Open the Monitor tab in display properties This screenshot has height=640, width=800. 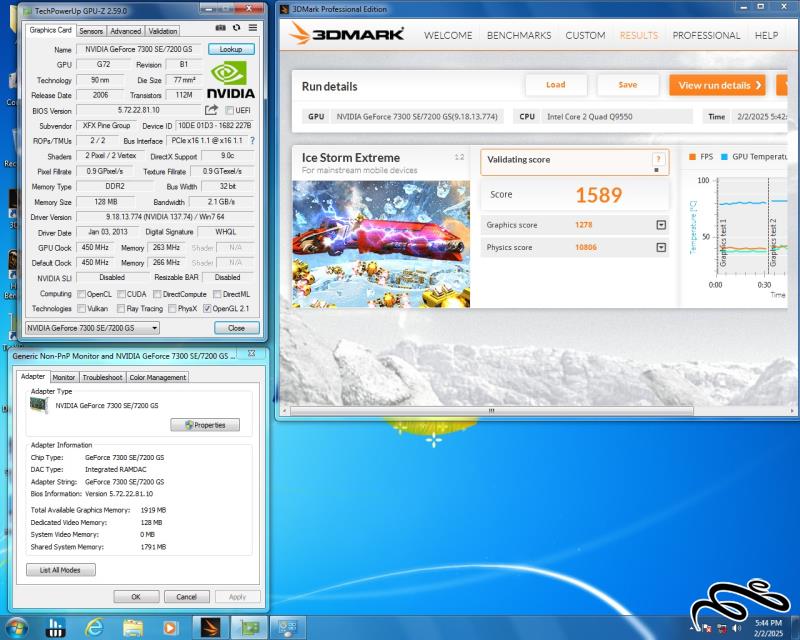(64, 377)
